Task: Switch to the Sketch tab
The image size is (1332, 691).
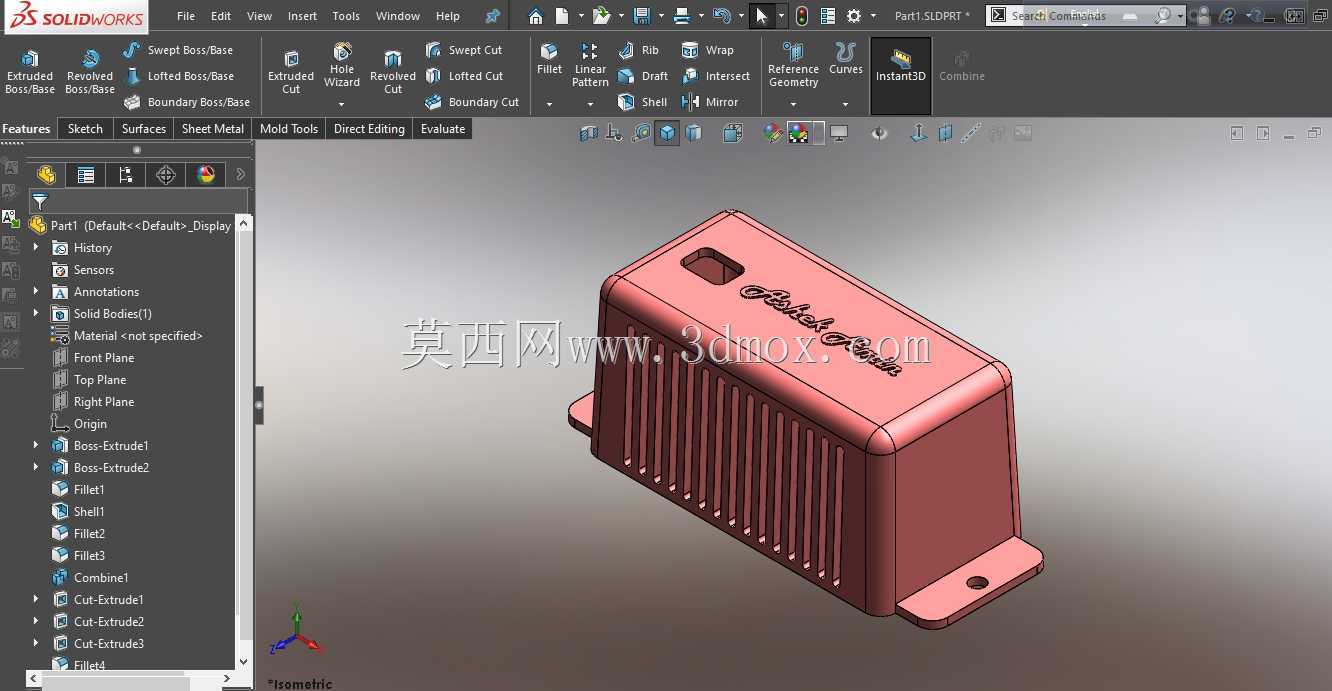Action: click(85, 129)
